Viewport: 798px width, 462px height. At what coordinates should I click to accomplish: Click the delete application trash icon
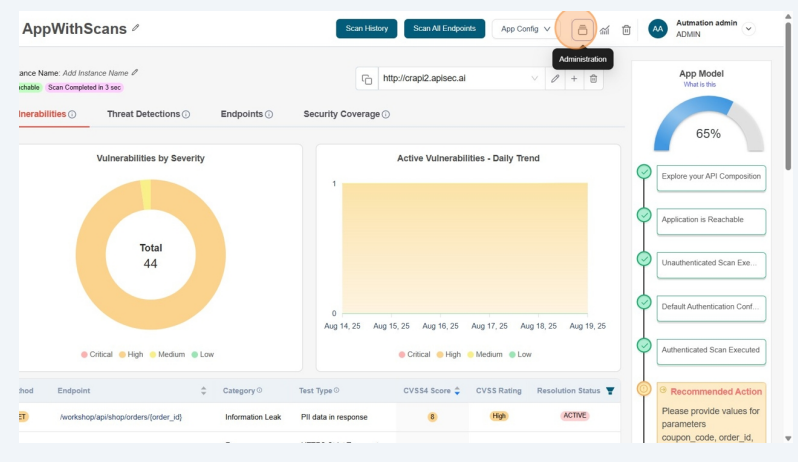[626, 29]
